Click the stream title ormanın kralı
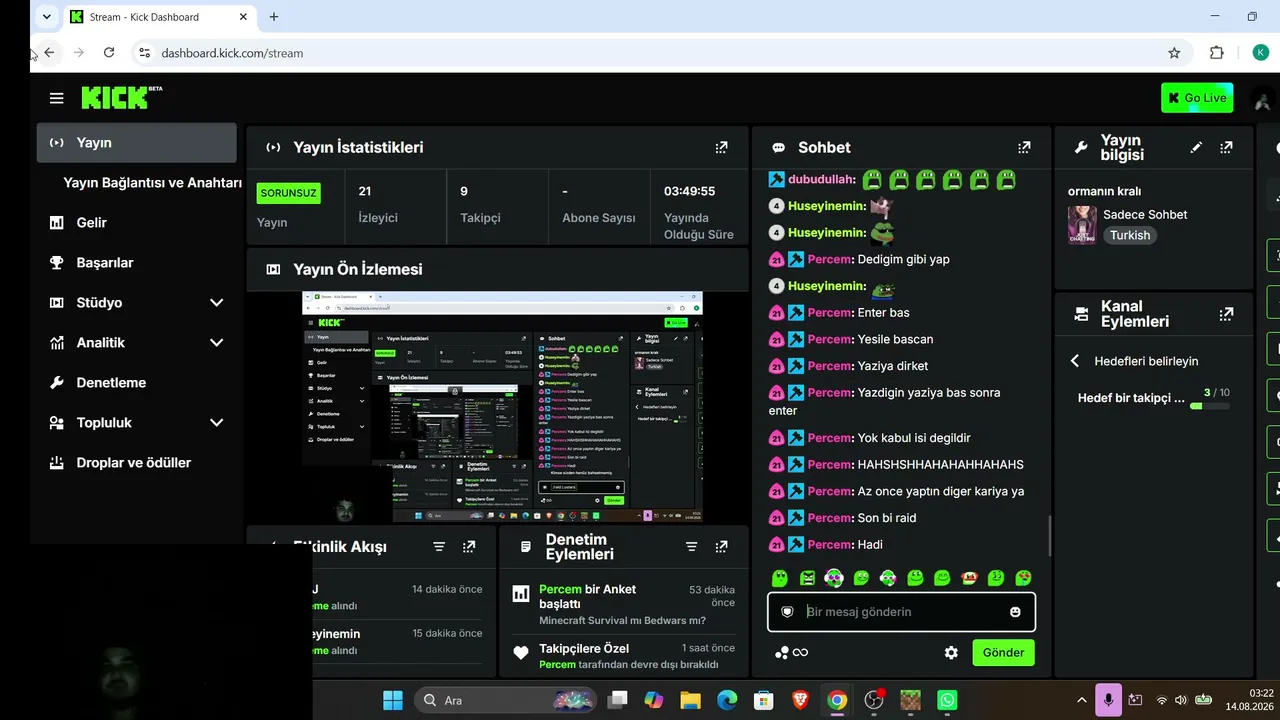The image size is (1280, 720). coord(1104,191)
